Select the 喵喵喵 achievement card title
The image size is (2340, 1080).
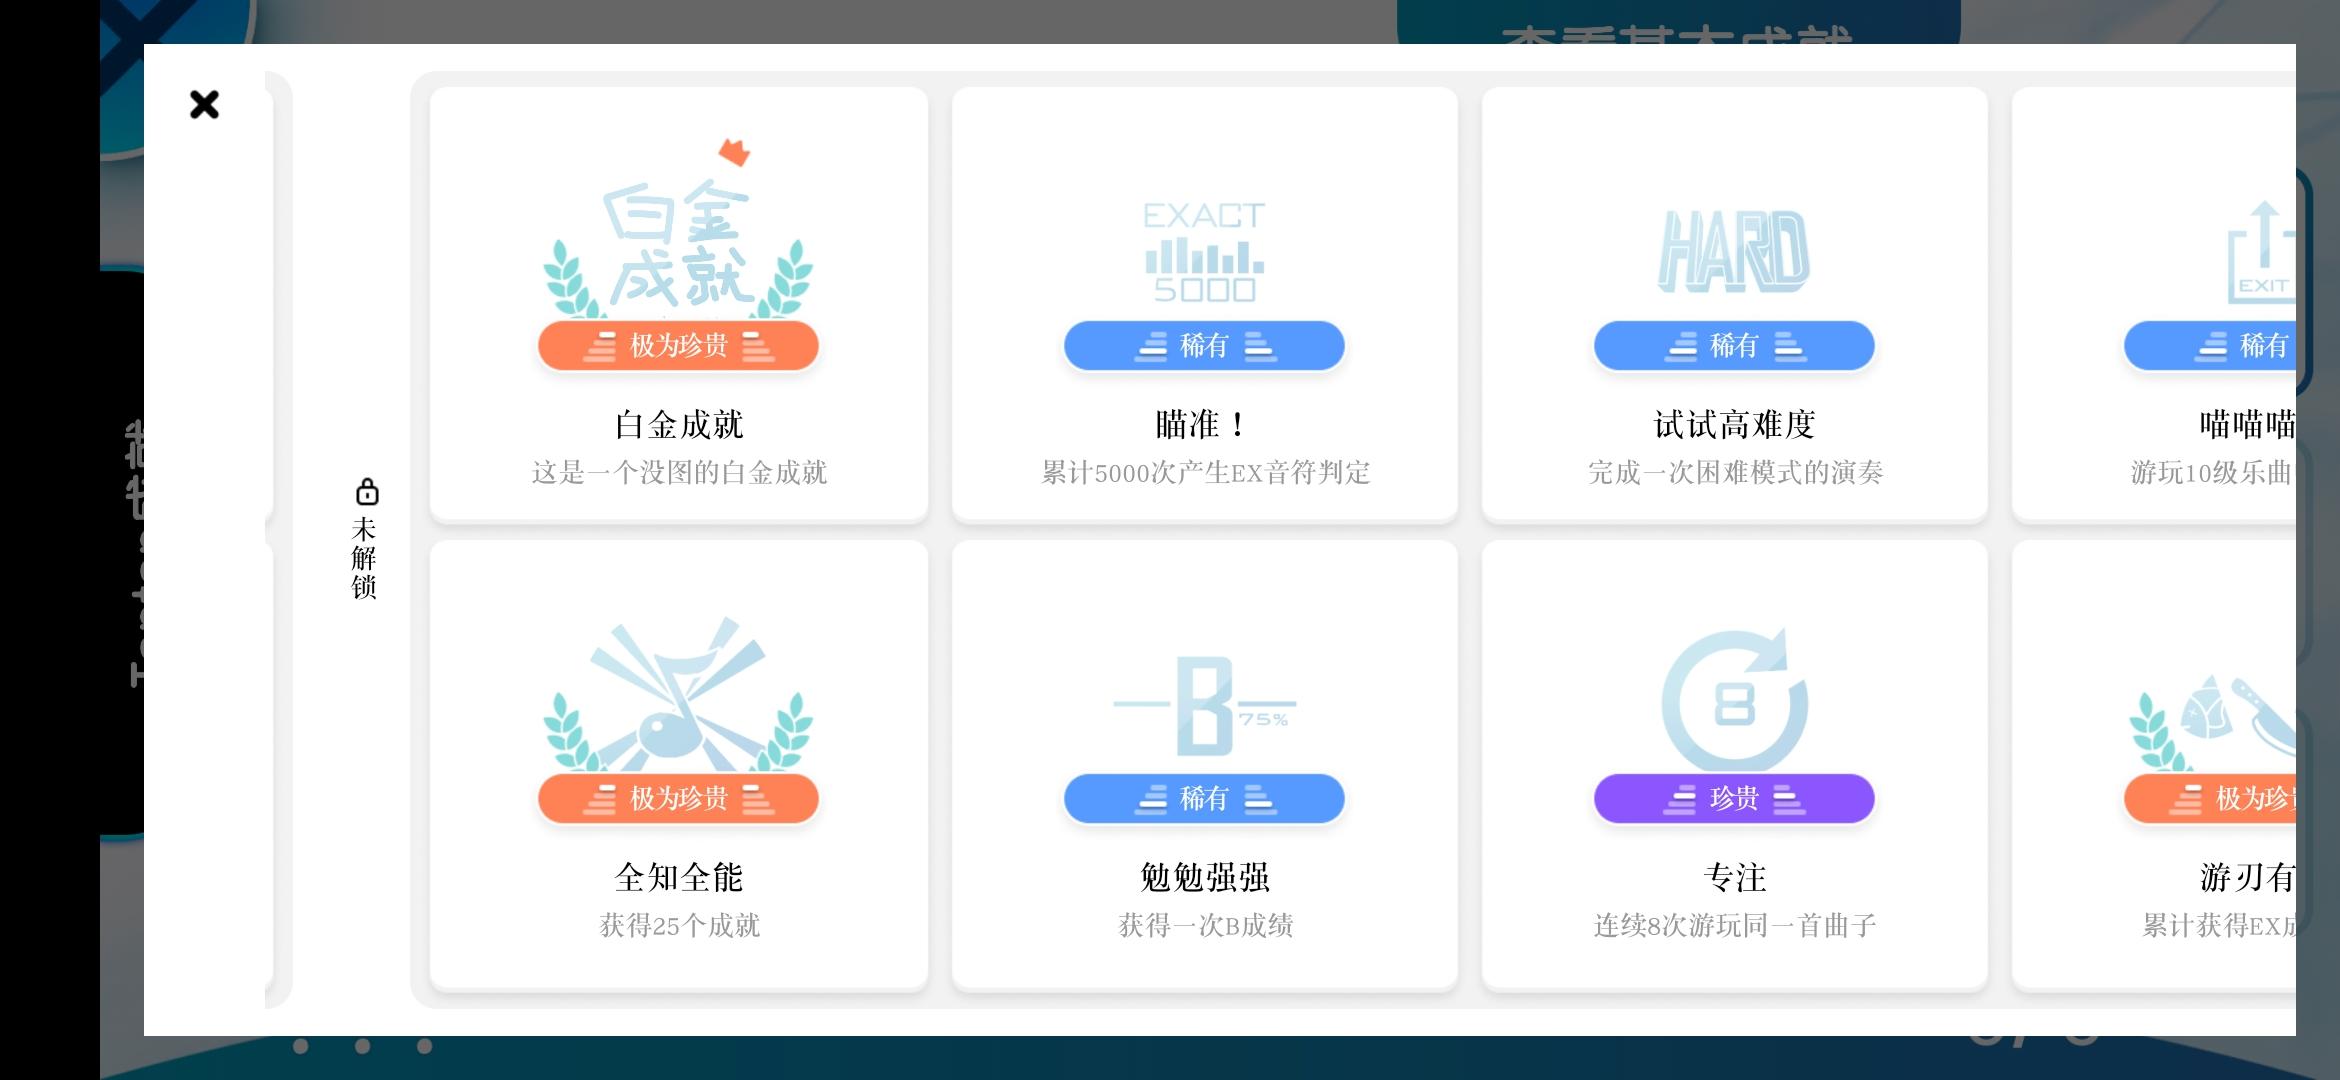point(2246,425)
